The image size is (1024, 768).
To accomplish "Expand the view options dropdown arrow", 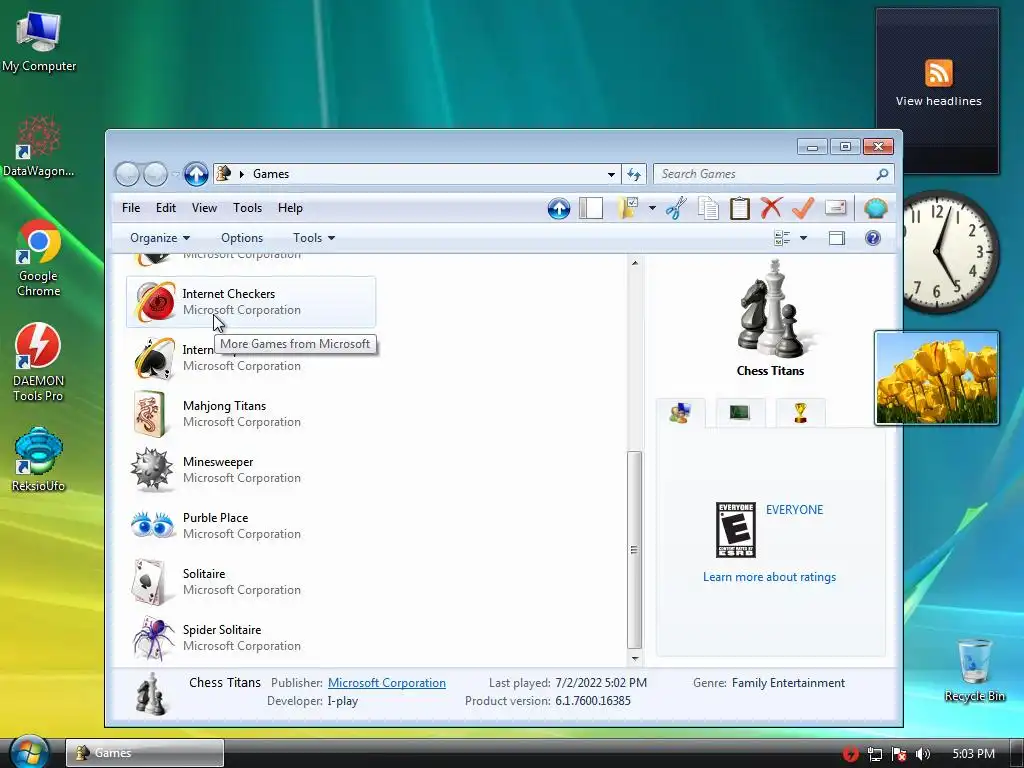I will [803, 238].
